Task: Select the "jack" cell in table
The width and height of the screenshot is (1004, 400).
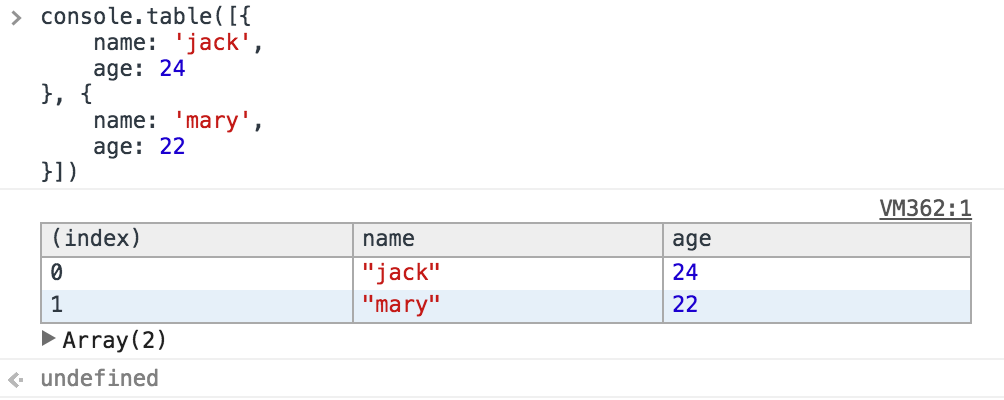Action: 508,273
